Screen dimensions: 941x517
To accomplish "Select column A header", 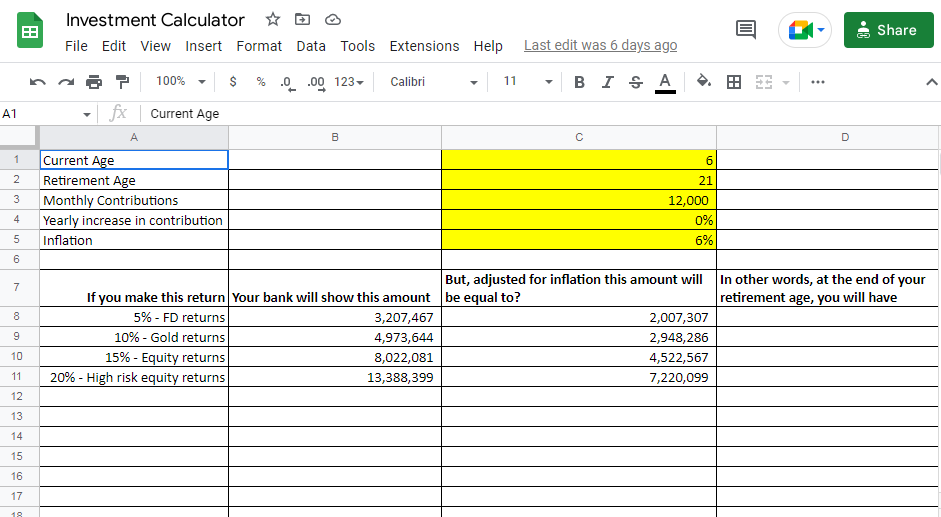I will click(134, 138).
